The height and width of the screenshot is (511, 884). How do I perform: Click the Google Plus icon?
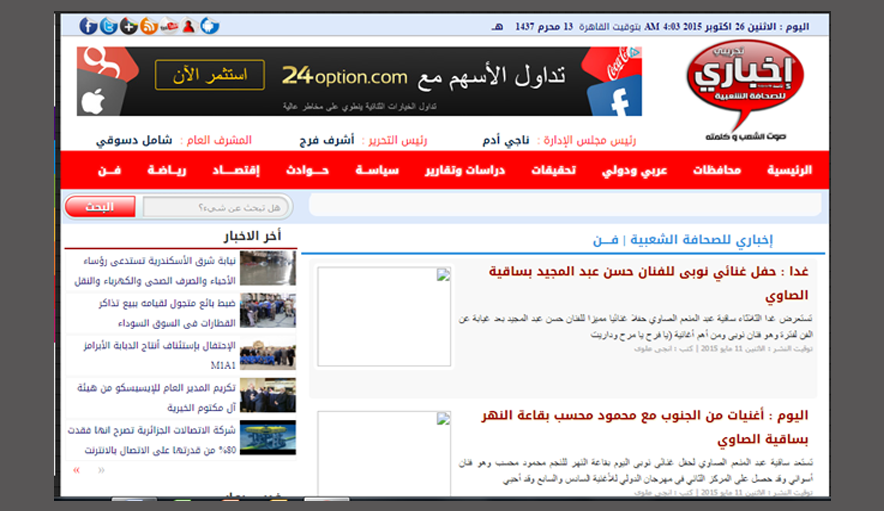pyautogui.click(x=128, y=26)
